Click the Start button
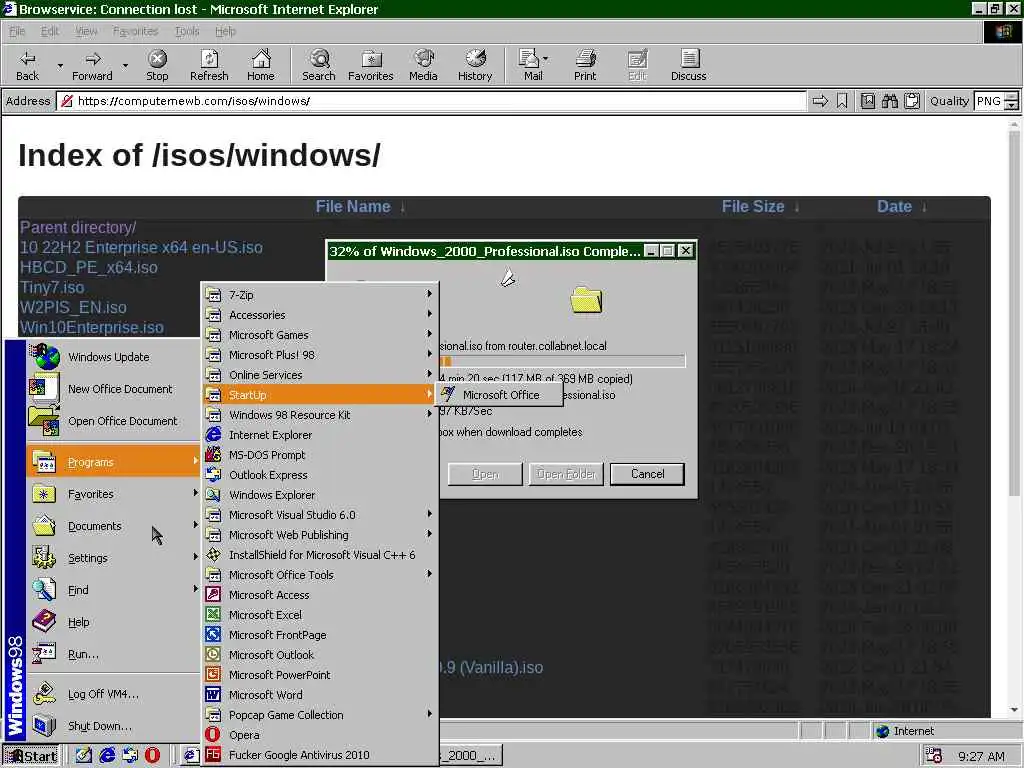The image size is (1024, 768). (x=31, y=756)
